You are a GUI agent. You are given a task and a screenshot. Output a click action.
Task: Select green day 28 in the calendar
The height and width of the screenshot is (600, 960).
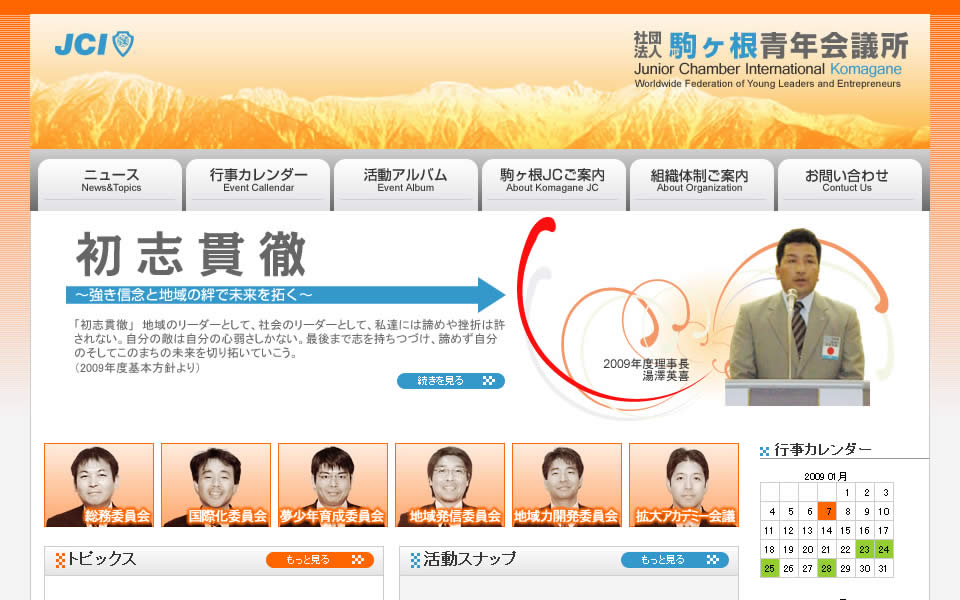click(x=827, y=568)
